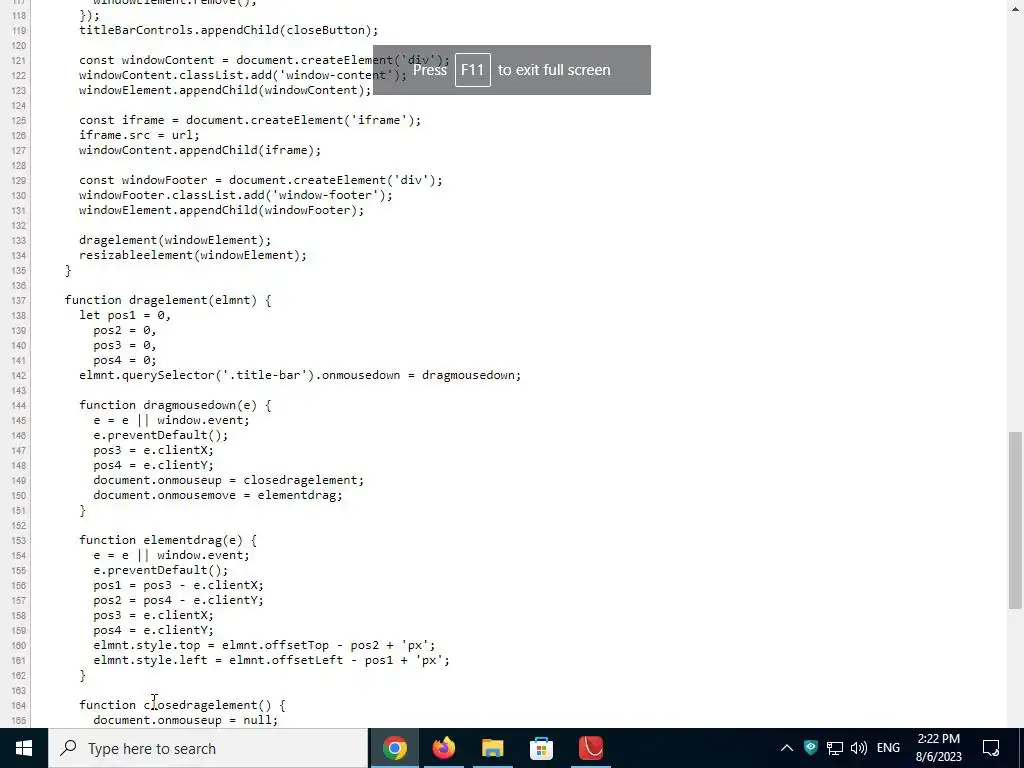Image resolution: width=1024 pixels, height=768 pixels.
Task: Click line number 137 in the gutter
Action: [x=18, y=300]
